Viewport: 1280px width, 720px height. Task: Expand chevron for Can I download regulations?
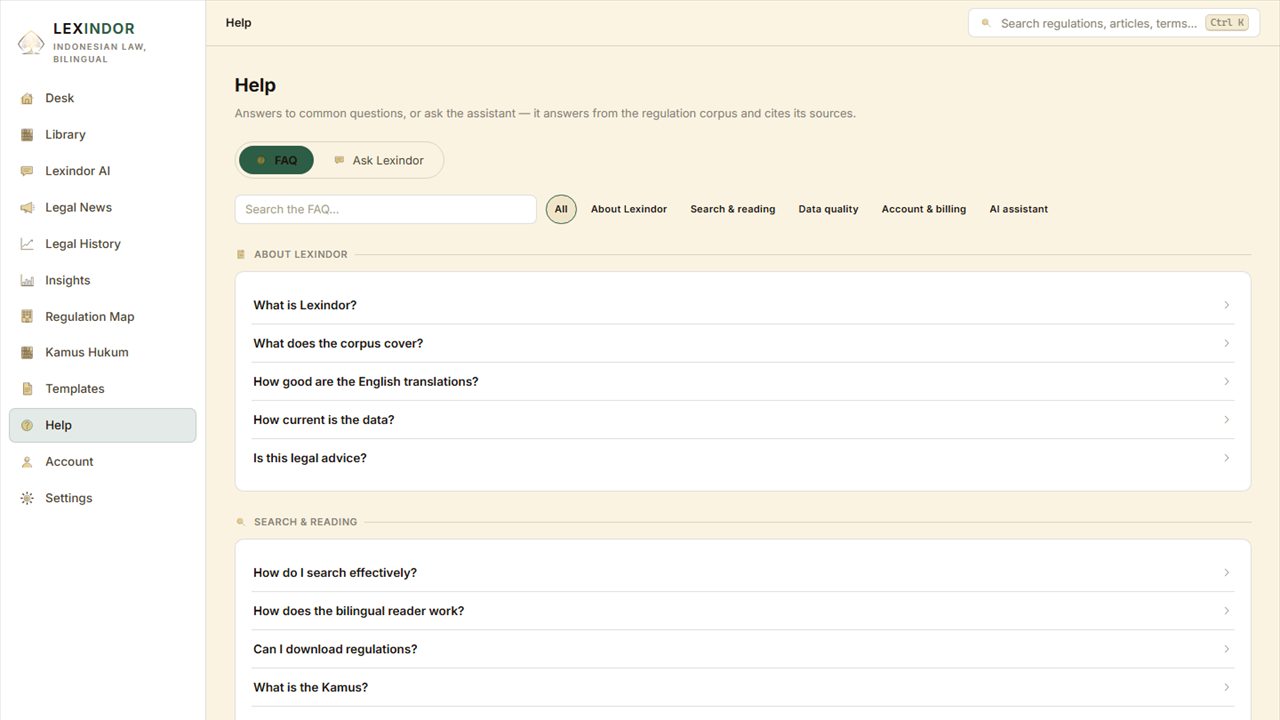click(1227, 649)
